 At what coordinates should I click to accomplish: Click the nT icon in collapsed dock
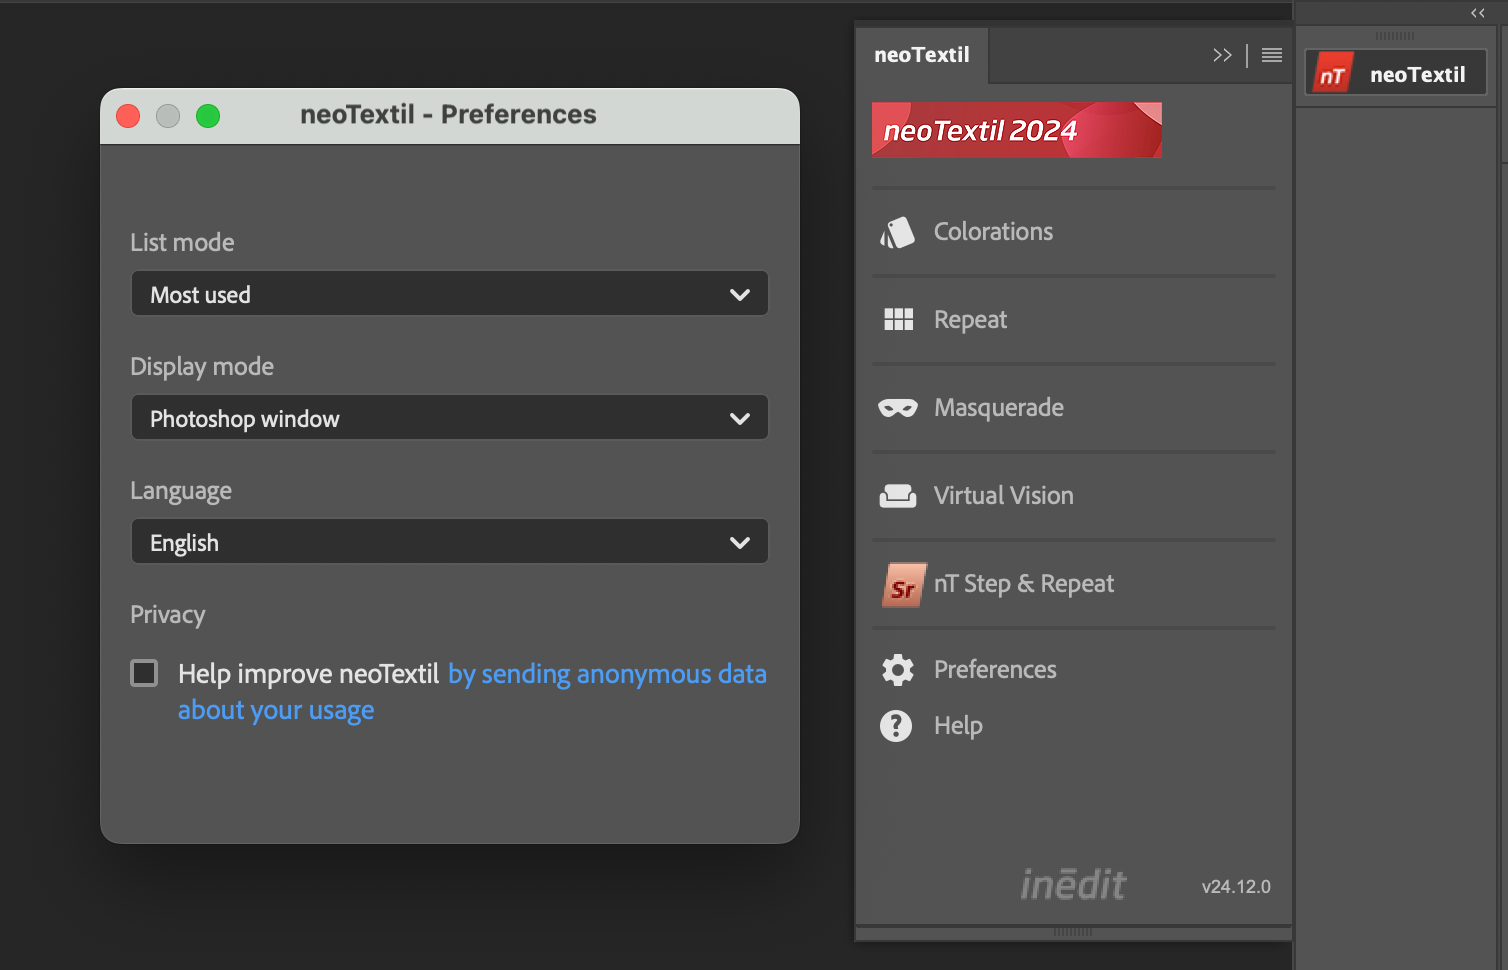tap(1331, 74)
